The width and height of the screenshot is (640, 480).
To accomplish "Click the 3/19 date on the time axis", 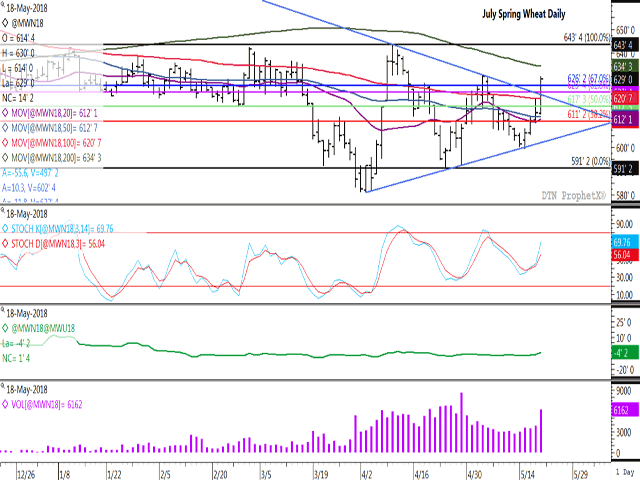I will (321, 475).
